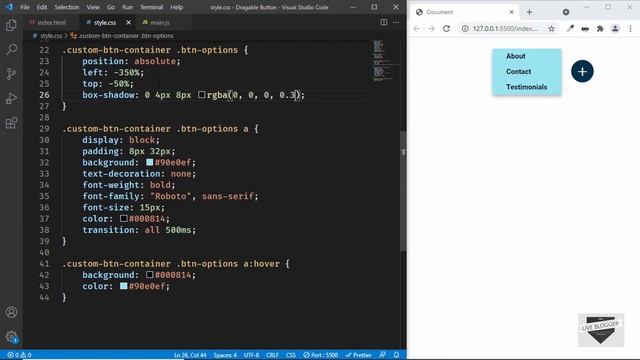
Task: Open a new browser tab
Action: pos(529,12)
